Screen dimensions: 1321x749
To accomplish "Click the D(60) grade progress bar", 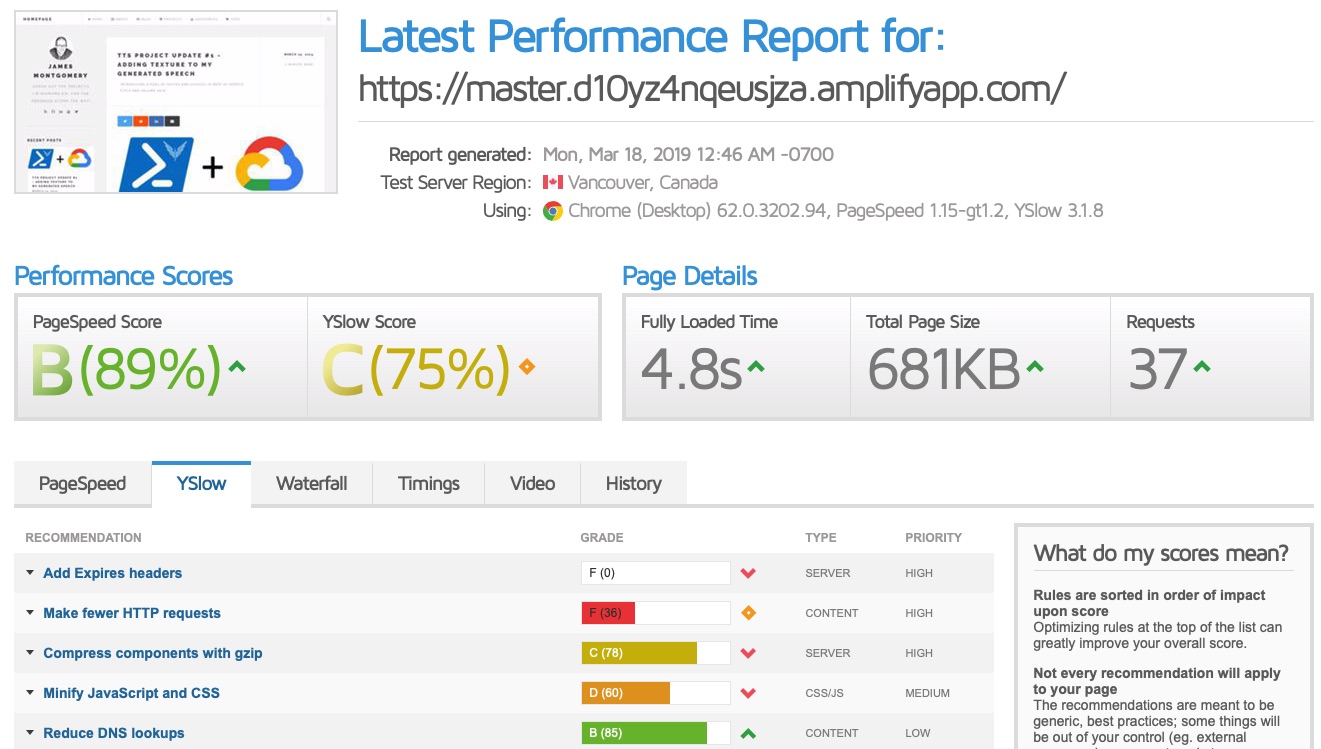I will [655, 693].
